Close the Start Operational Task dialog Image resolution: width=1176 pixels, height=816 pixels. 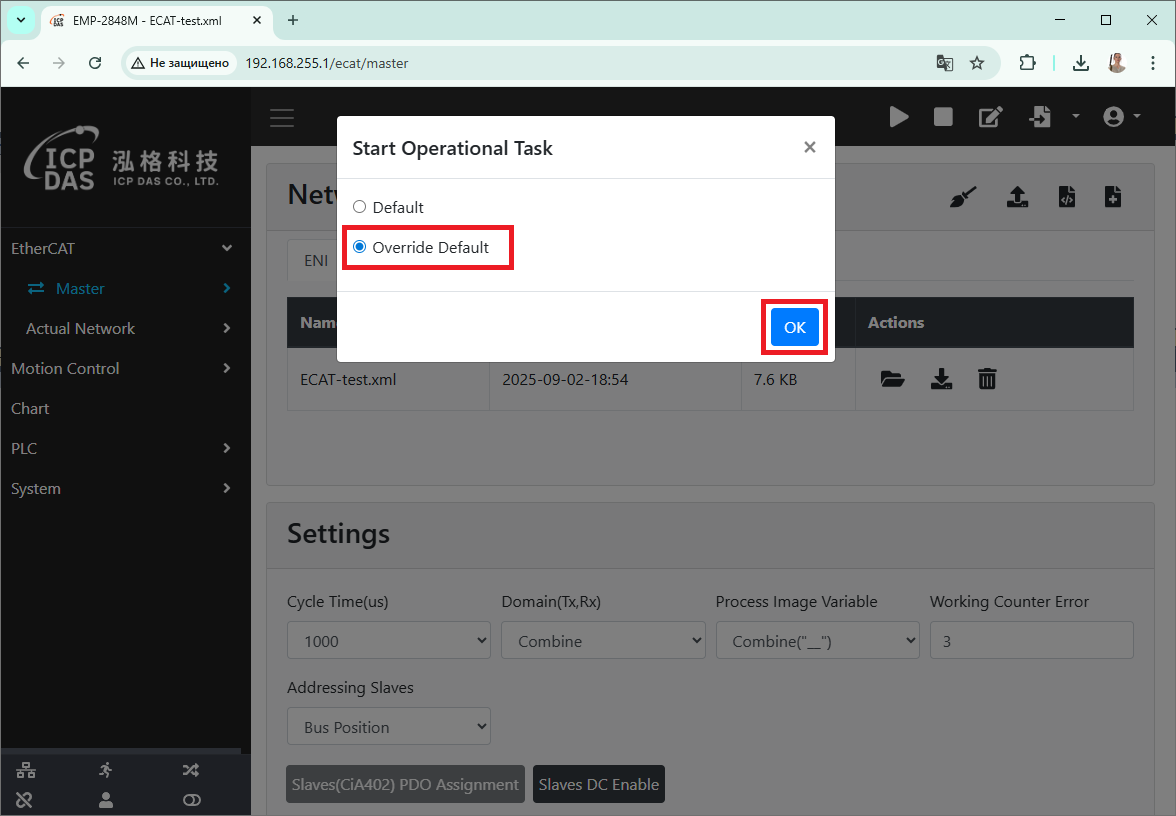pos(809,148)
